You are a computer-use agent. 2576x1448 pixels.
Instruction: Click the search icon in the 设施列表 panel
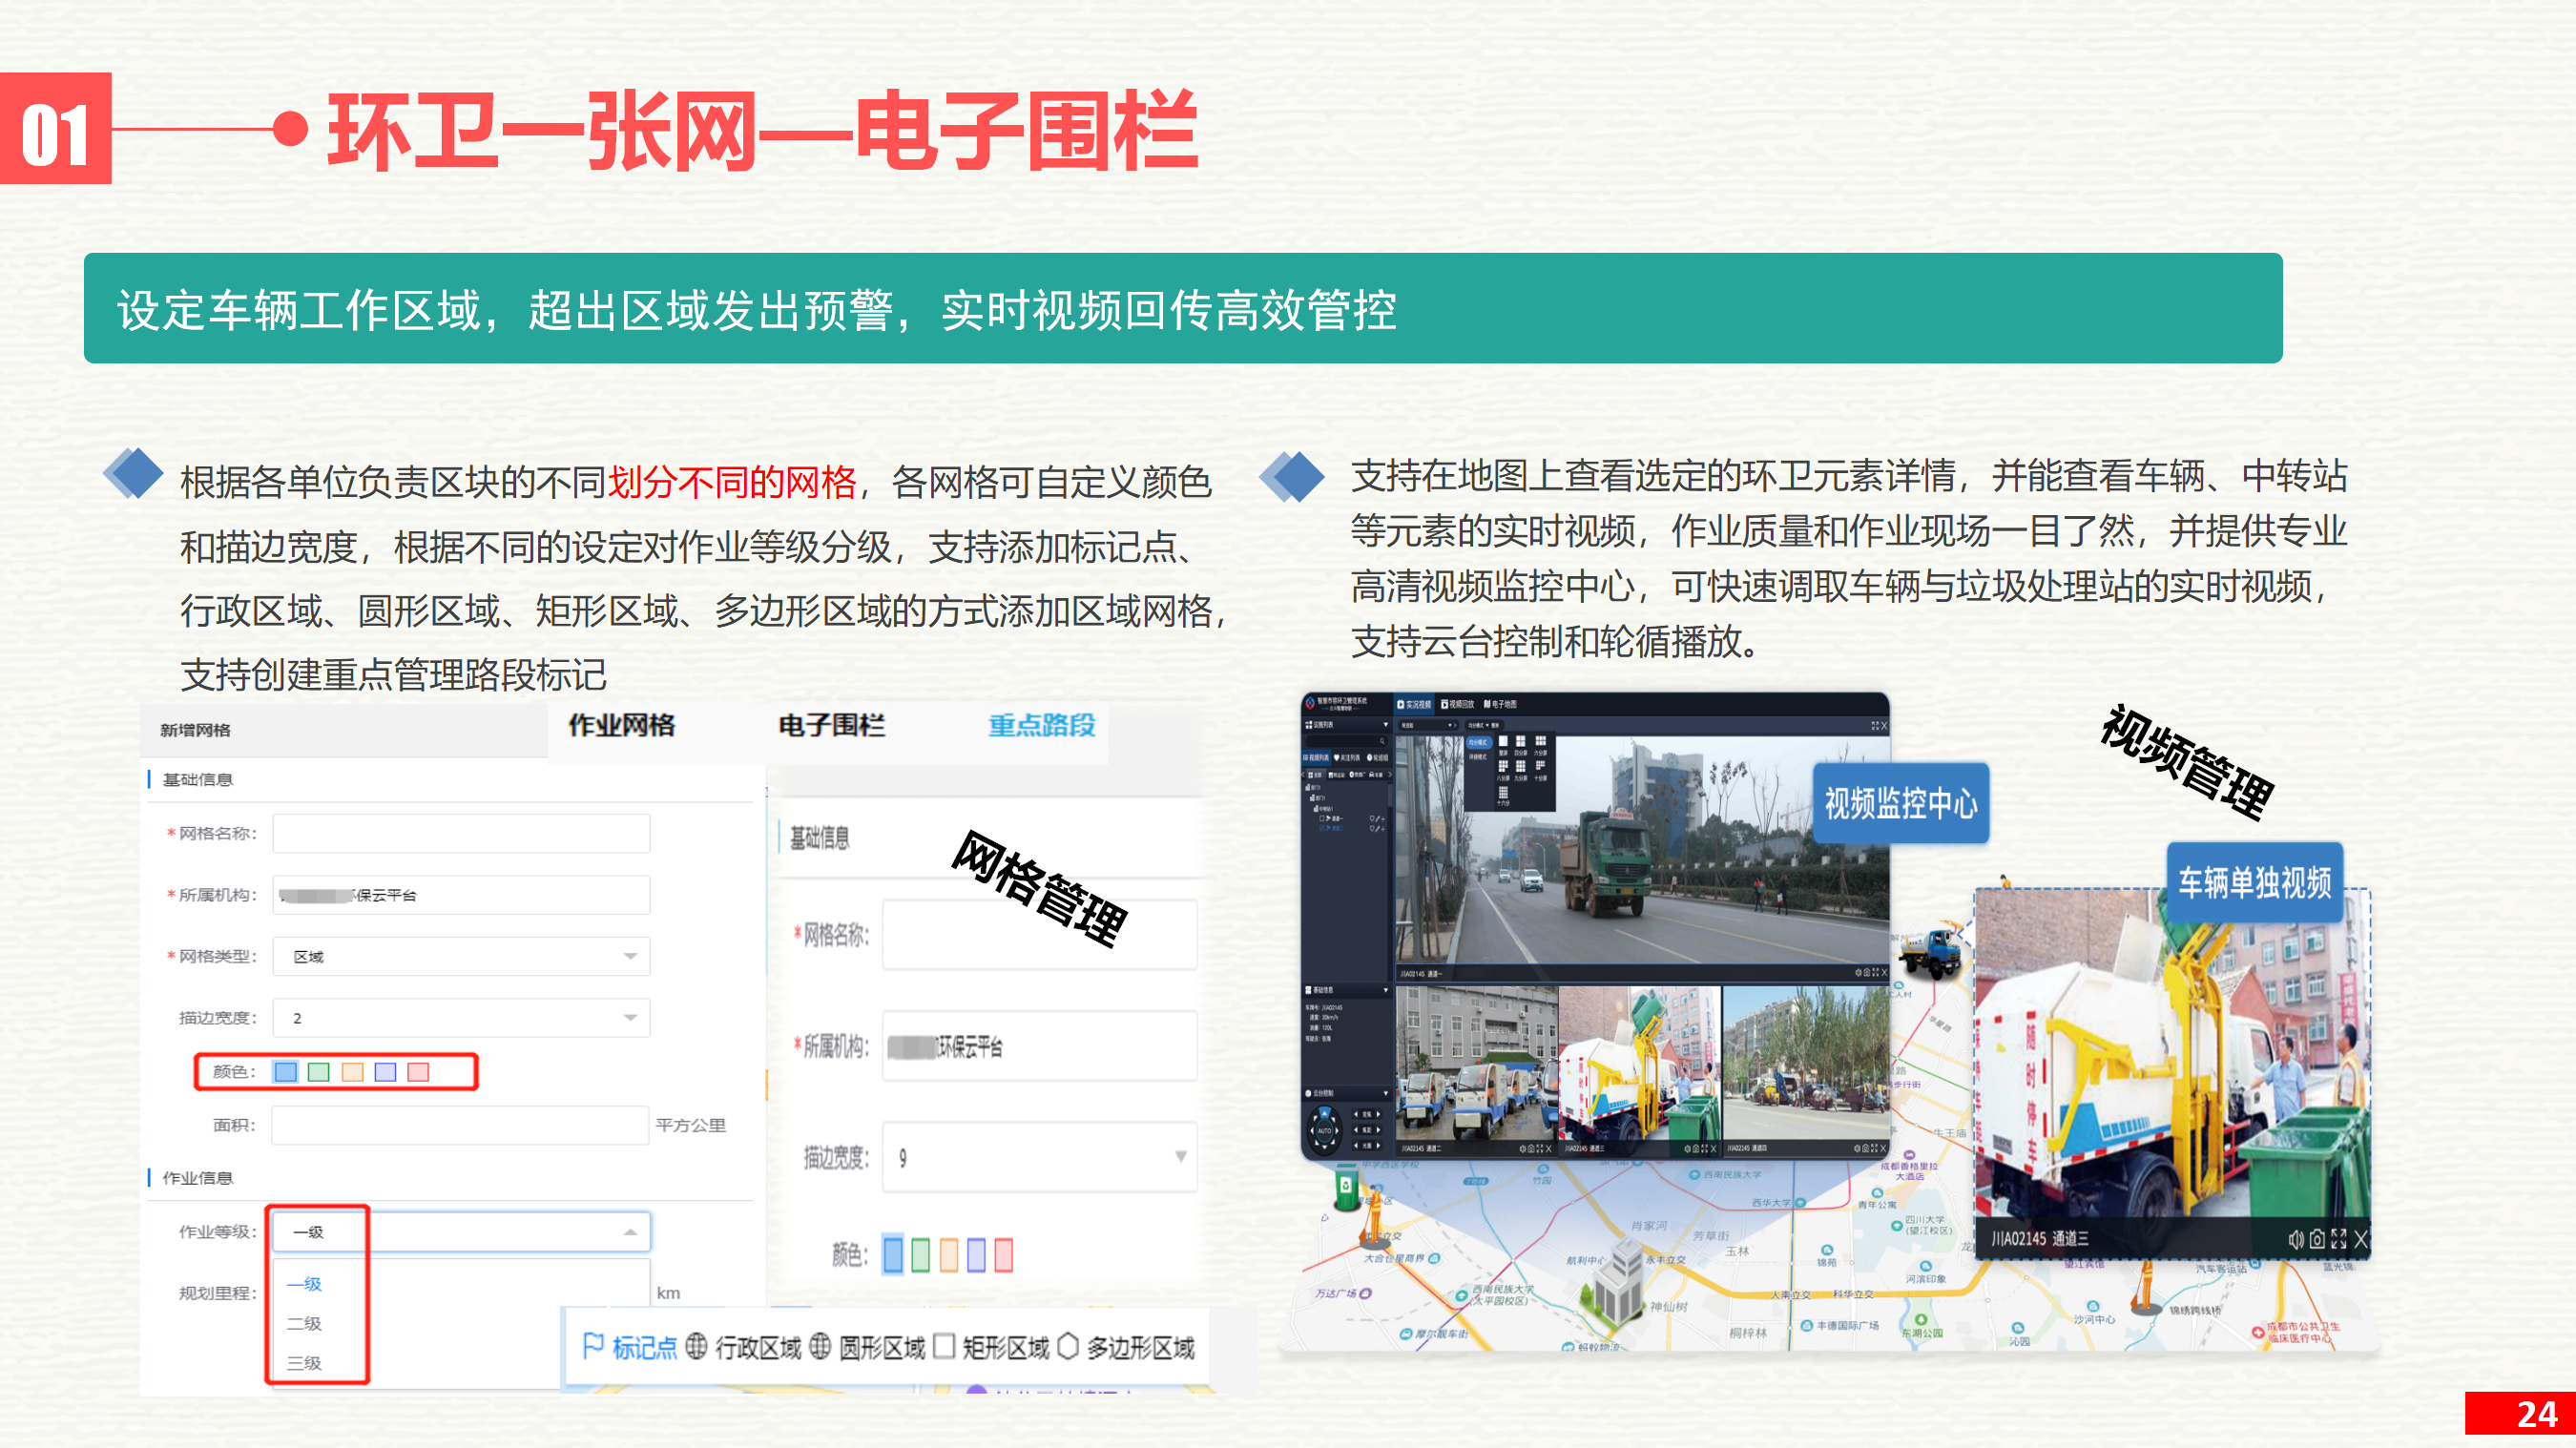point(1383,741)
